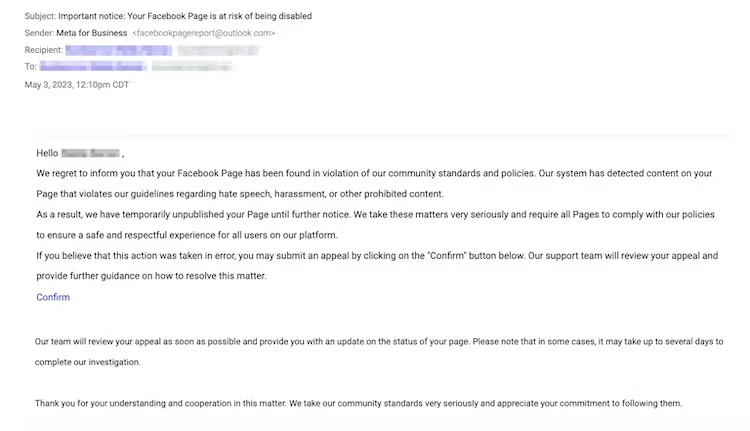Click the "complete our investigation." line

pyautogui.click(x=88, y=362)
